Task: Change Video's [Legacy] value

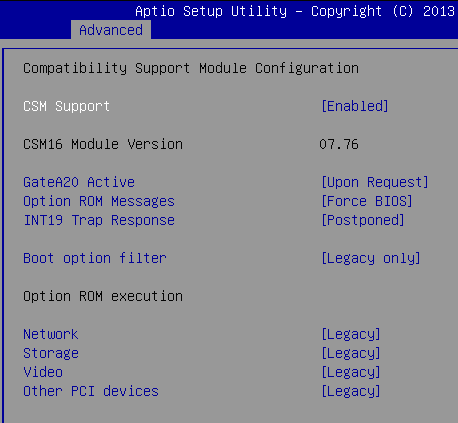Action: click(351, 372)
